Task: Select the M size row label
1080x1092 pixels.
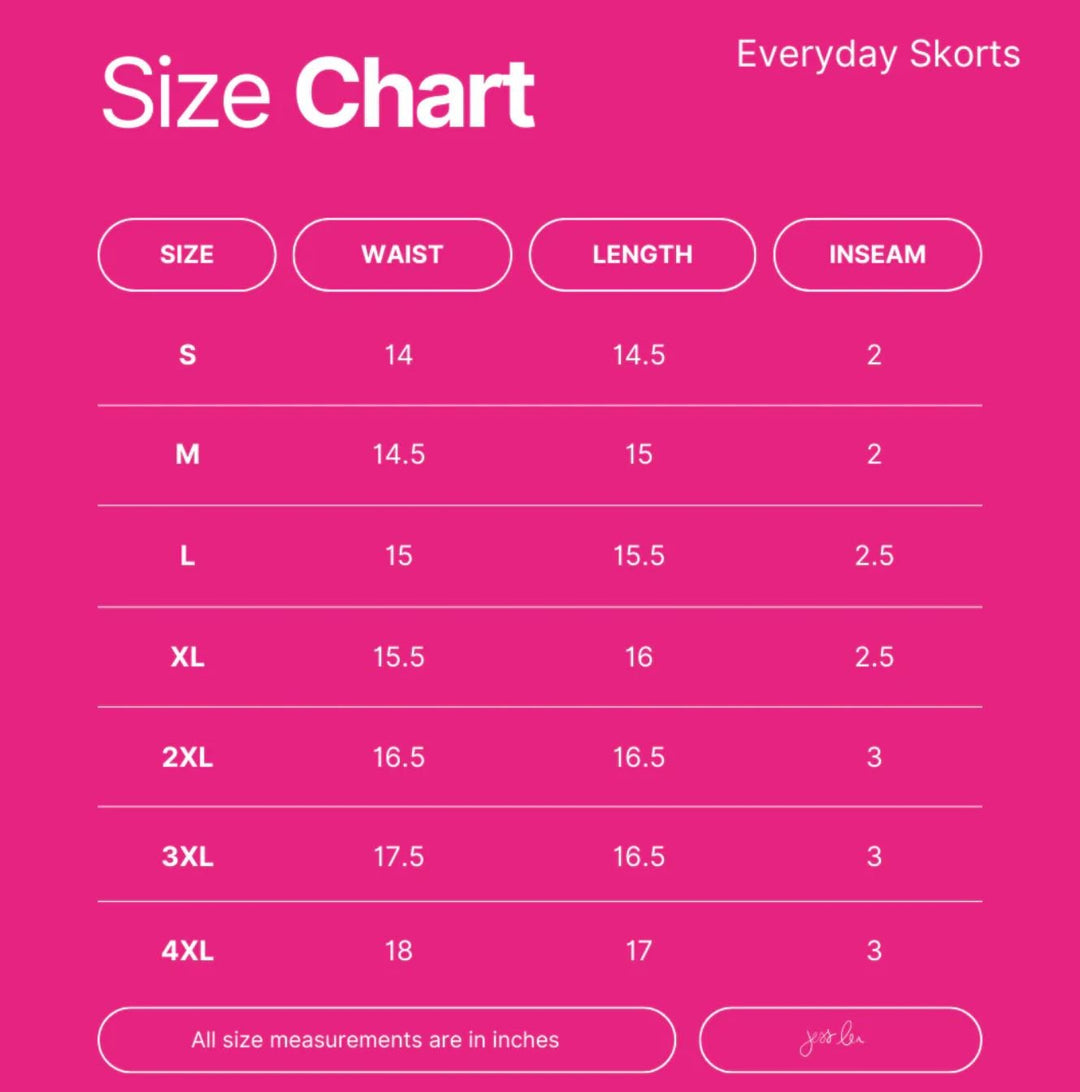Action: [187, 455]
